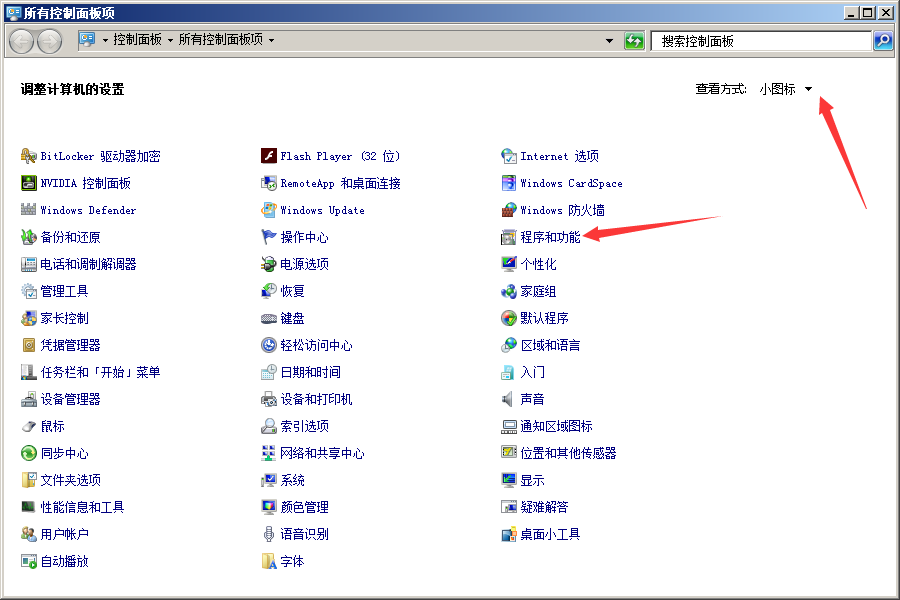Image resolution: width=900 pixels, height=600 pixels.
Task: Click the 备份和还原 icon
Action: [29, 237]
